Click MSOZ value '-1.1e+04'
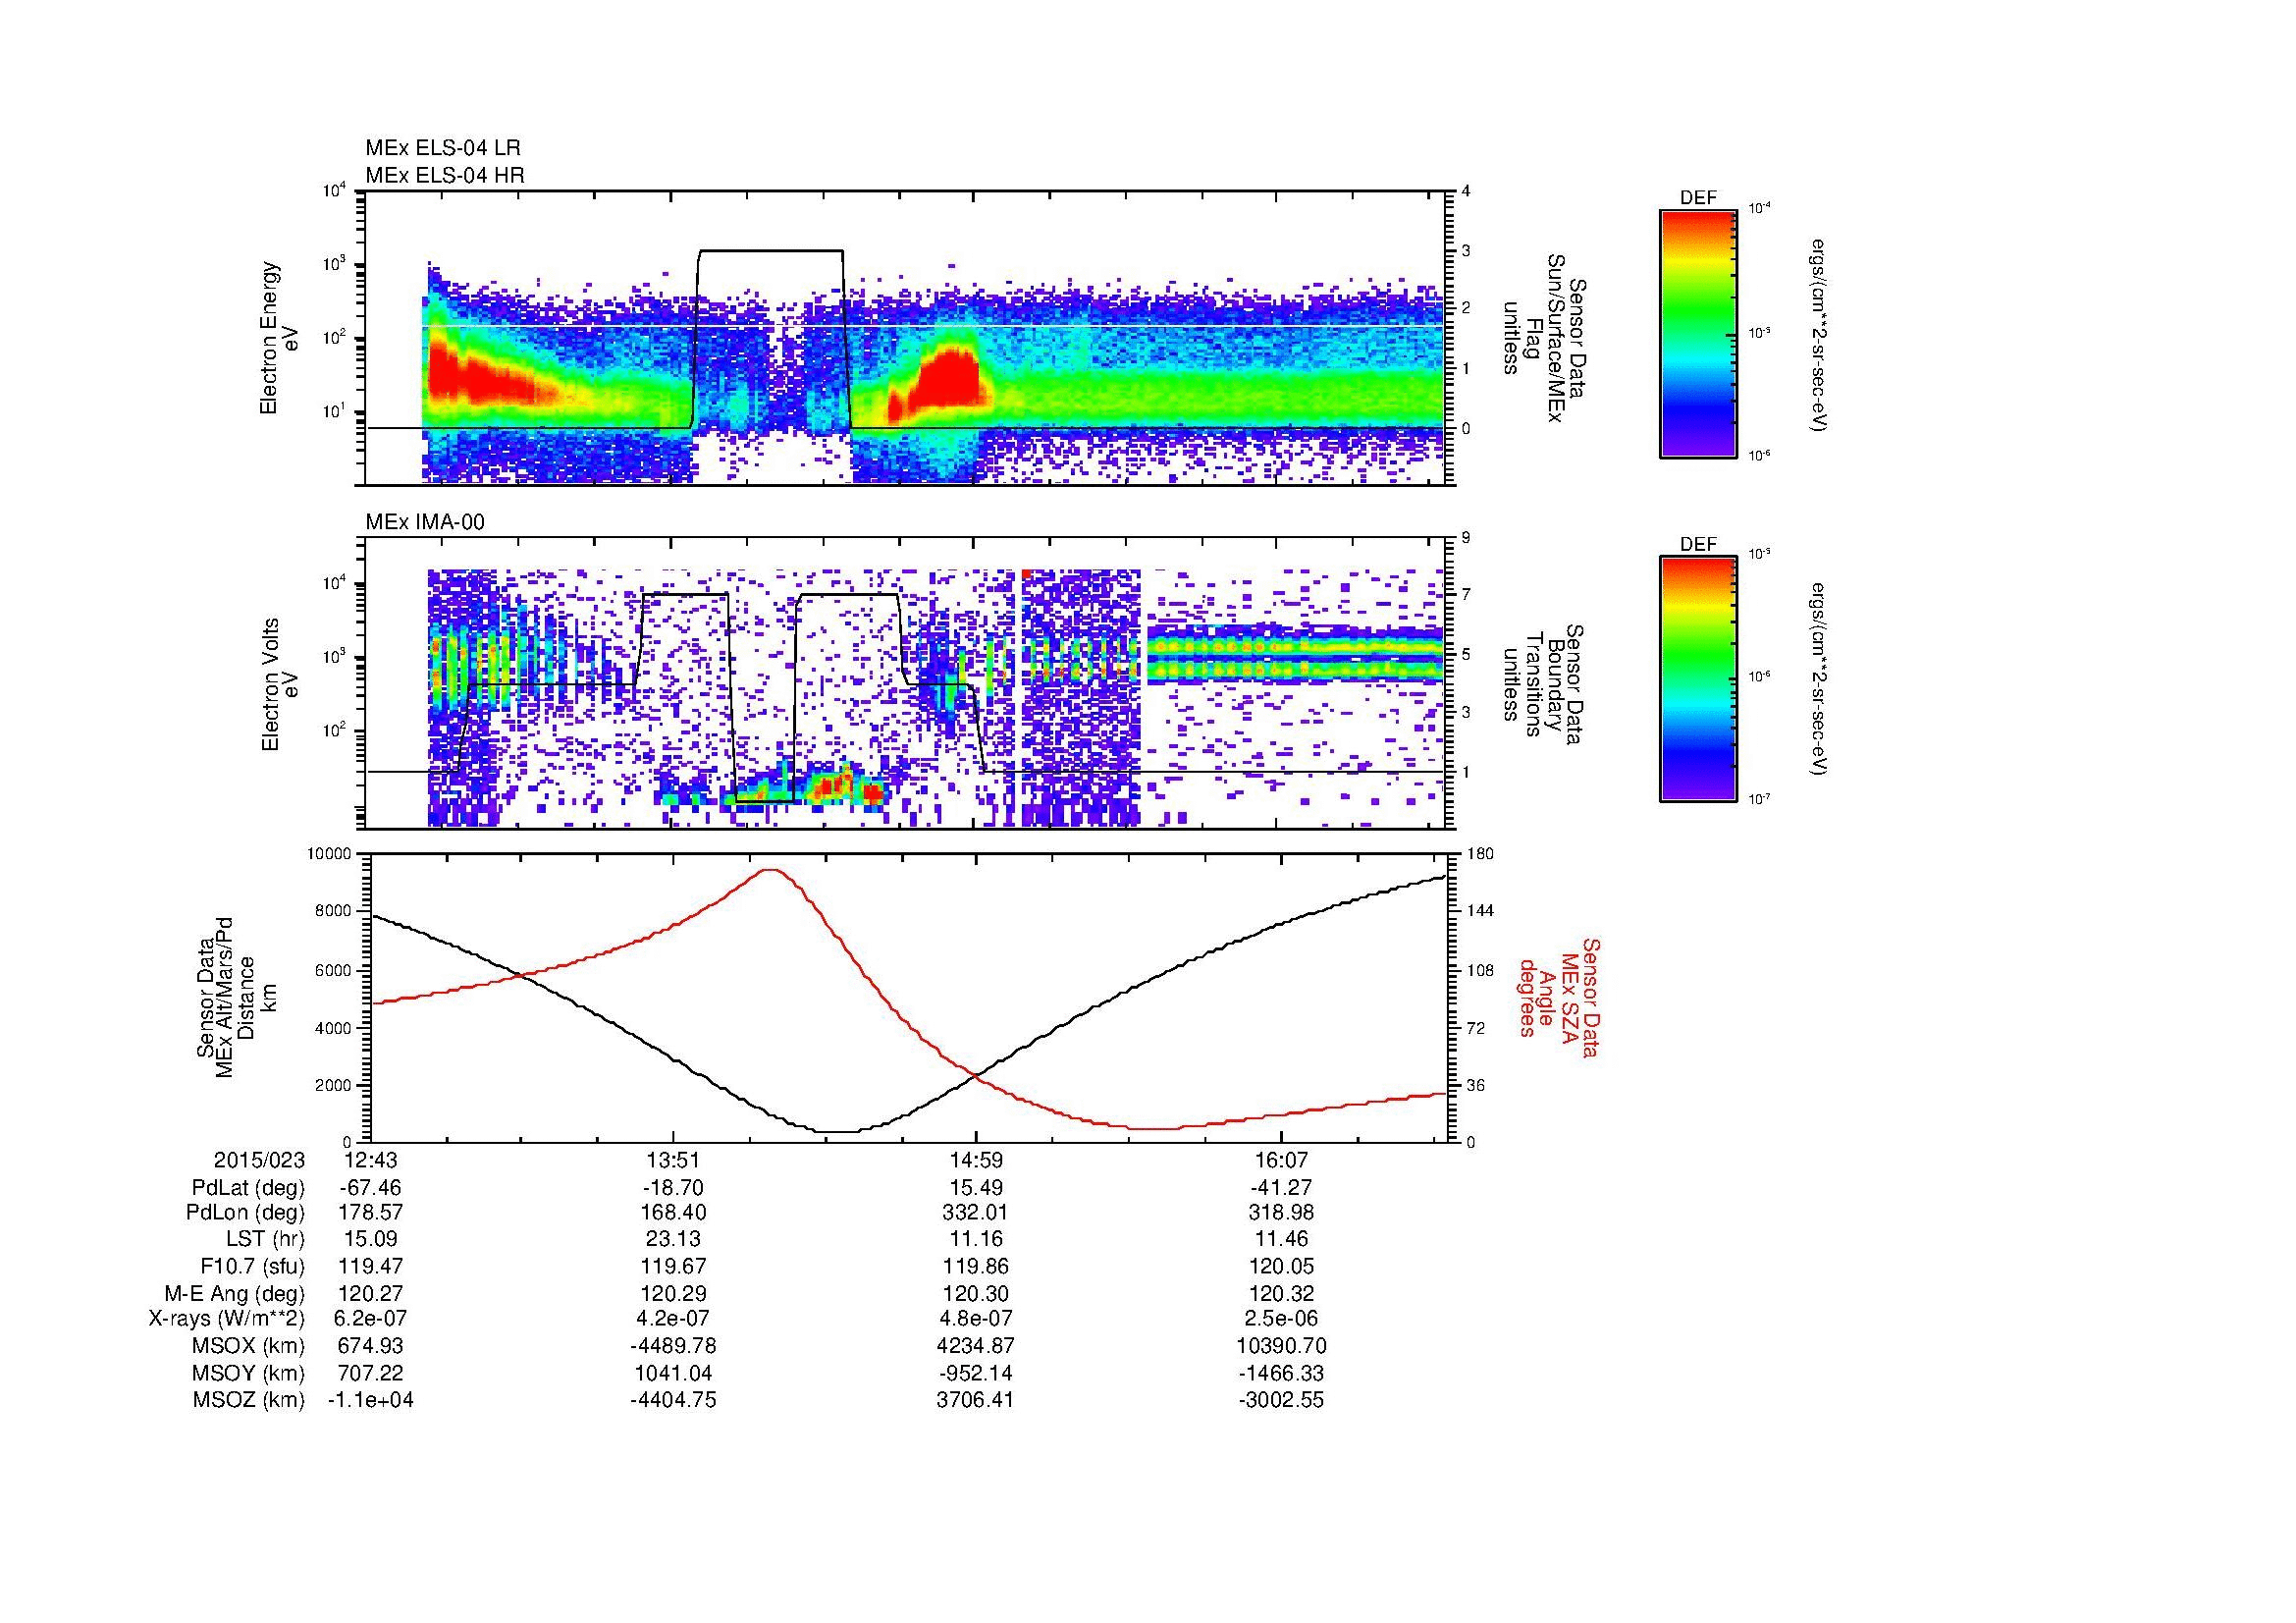The width and height of the screenshot is (2296, 1623). (370, 1400)
